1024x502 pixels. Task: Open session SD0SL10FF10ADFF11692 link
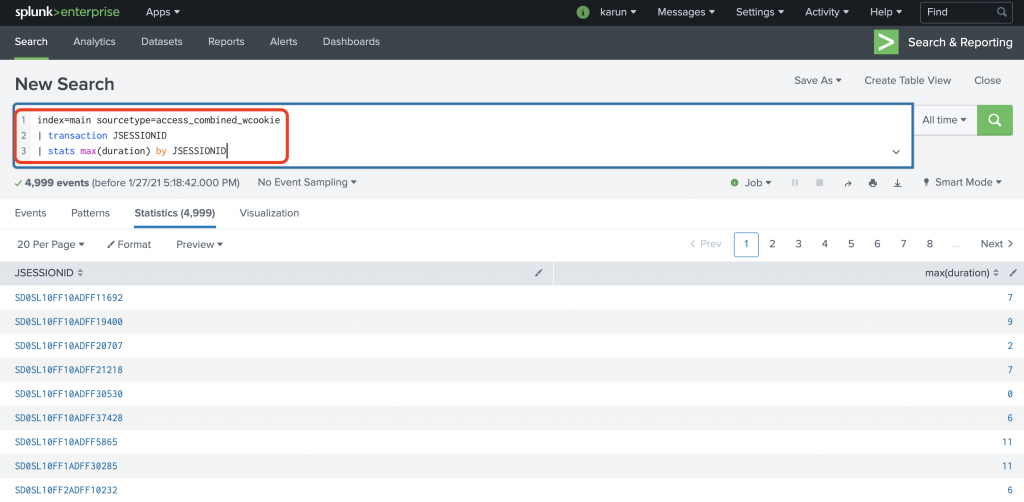click(69, 298)
